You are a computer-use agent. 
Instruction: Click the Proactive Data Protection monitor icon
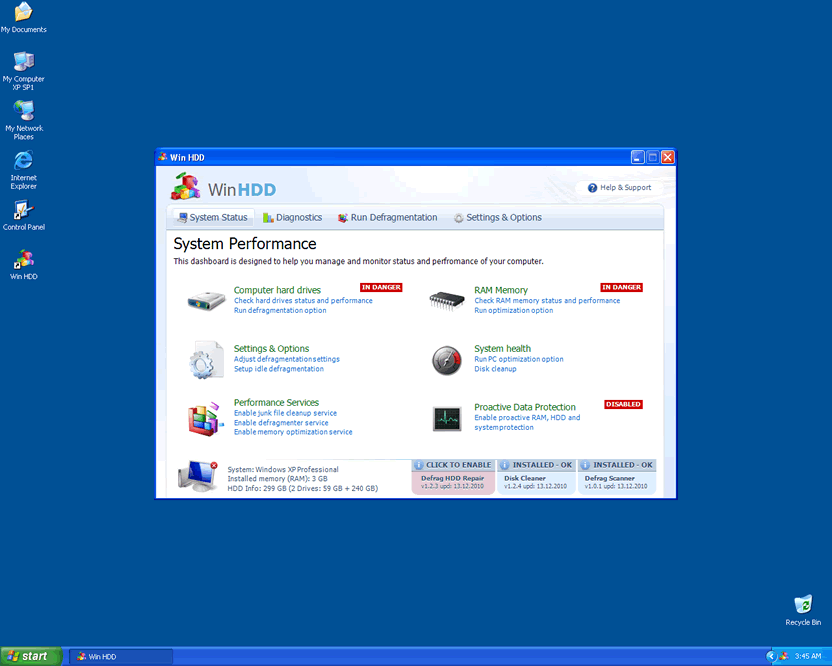(x=447, y=418)
